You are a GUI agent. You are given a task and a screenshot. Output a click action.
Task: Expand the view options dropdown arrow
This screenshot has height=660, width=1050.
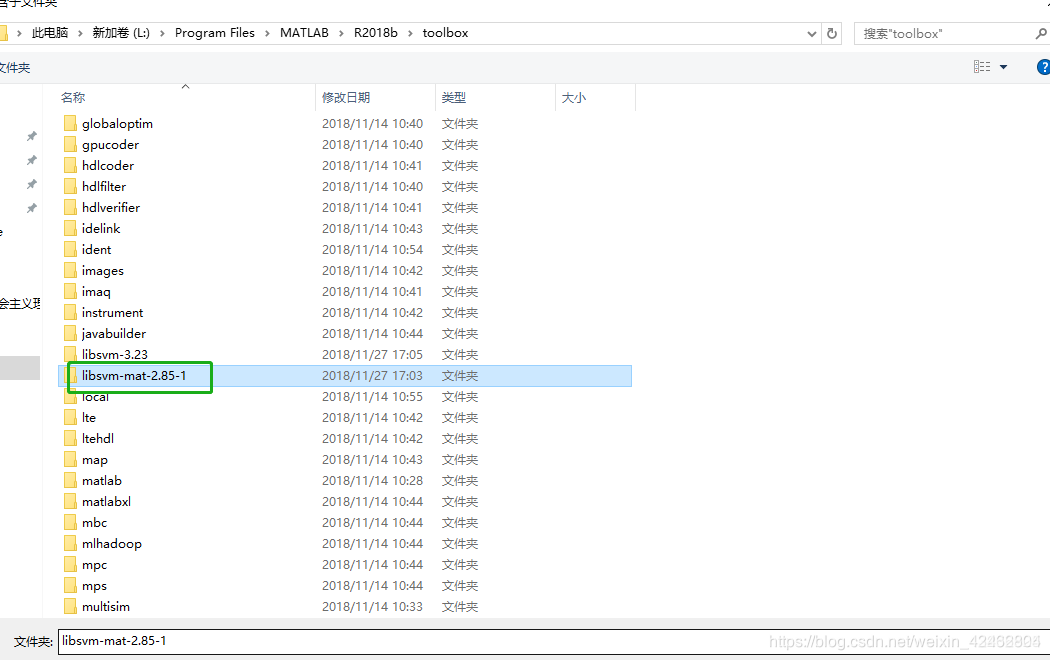pyautogui.click(x=1003, y=67)
